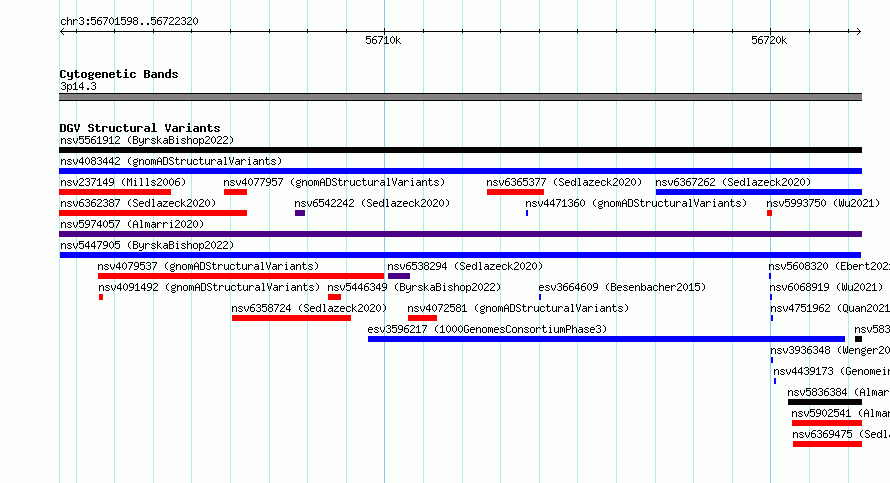Image resolution: width=890 pixels, height=483 pixels.
Task: Click the 3p14.3 cytogenetic band bar
Action: pos(460,97)
